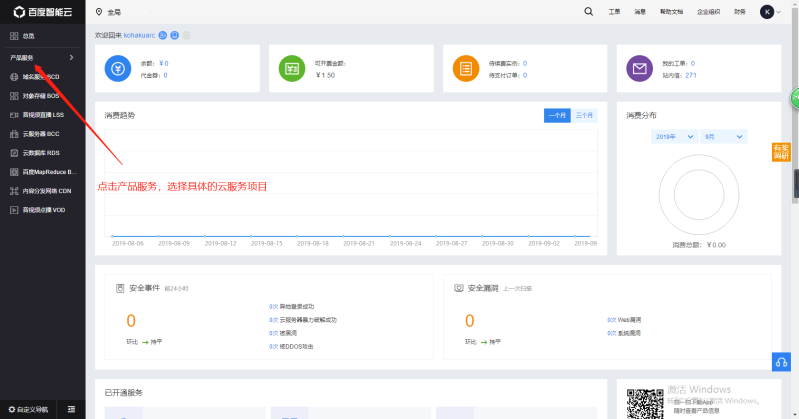
Task: Open the 消息 messages menu
Action: click(640, 12)
